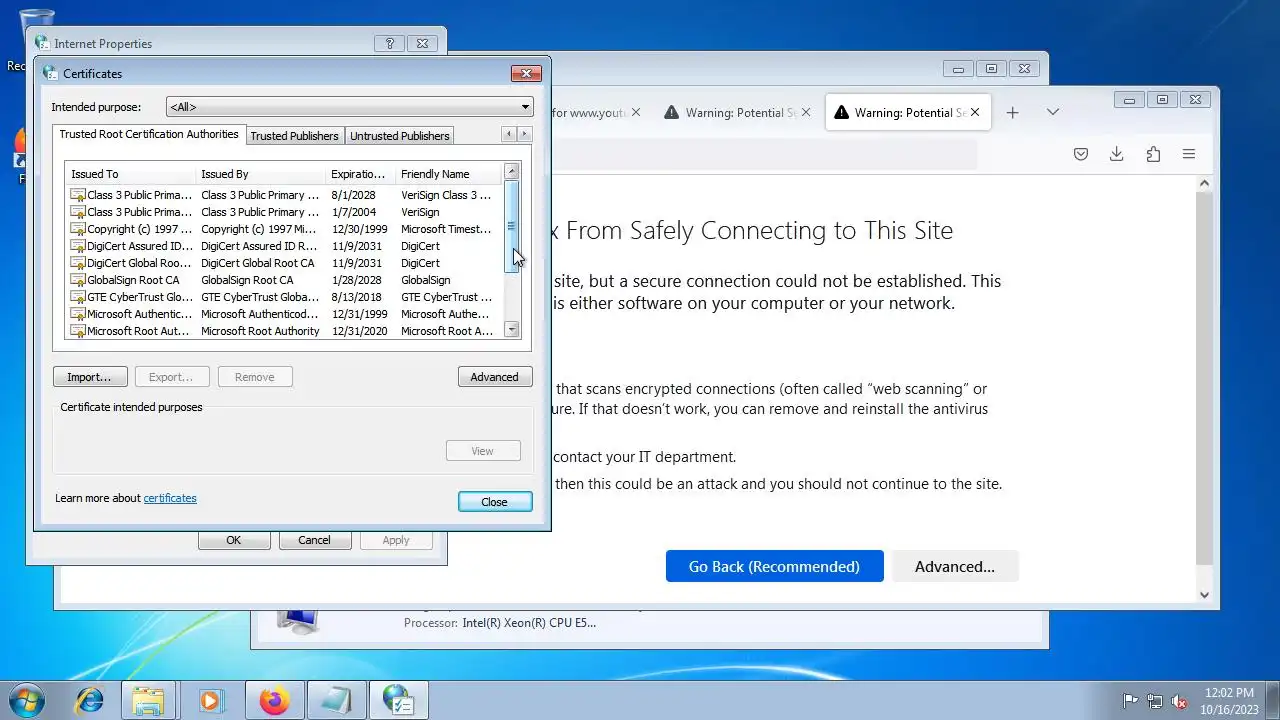Select certificate icon for GTE CyberTrust Global

77,297
